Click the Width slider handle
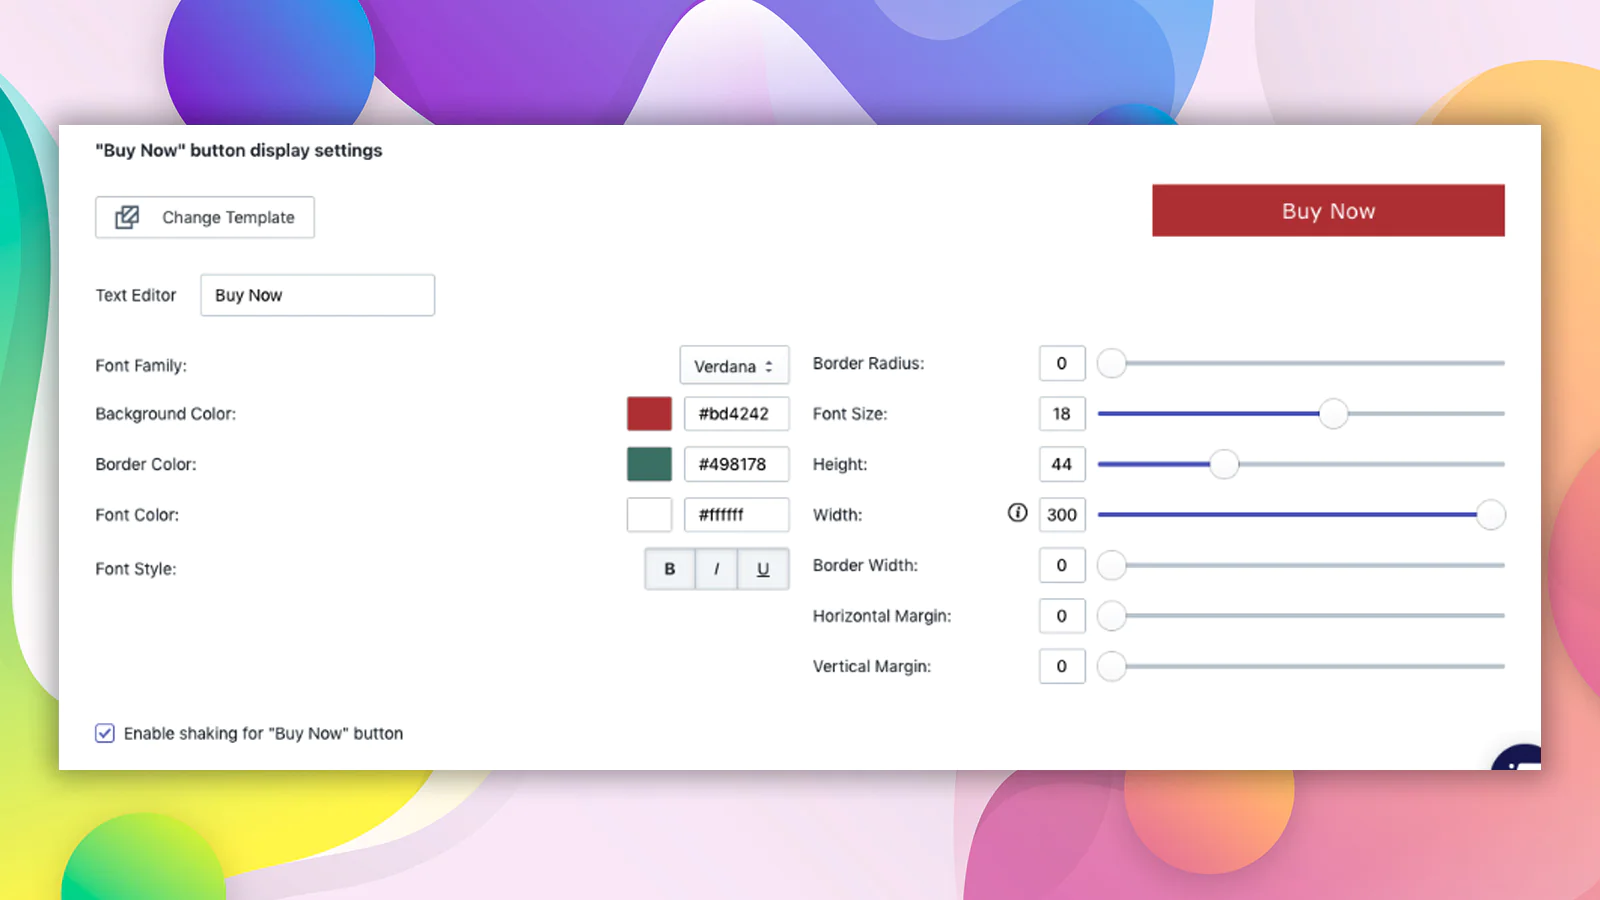Image resolution: width=1600 pixels, height=900 pixels. point(1491,514)
